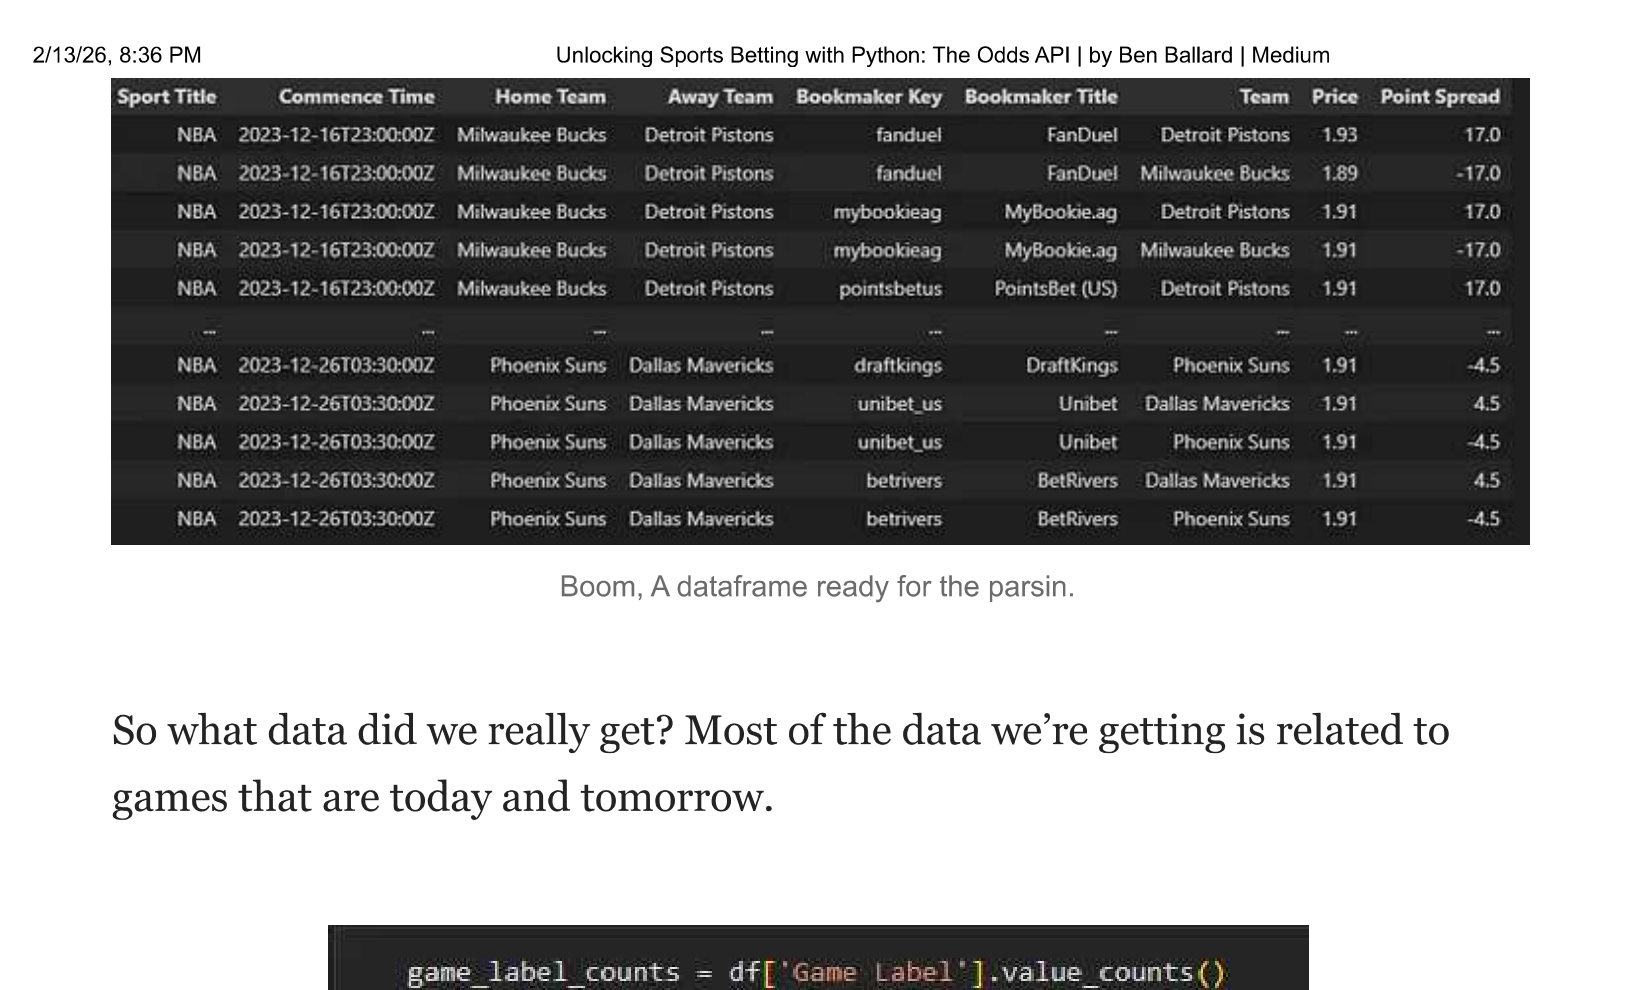The height and width of the screenshot is (990, 1632).
Task: Click the 1.93 price cell
Action: pos(1339,135)
